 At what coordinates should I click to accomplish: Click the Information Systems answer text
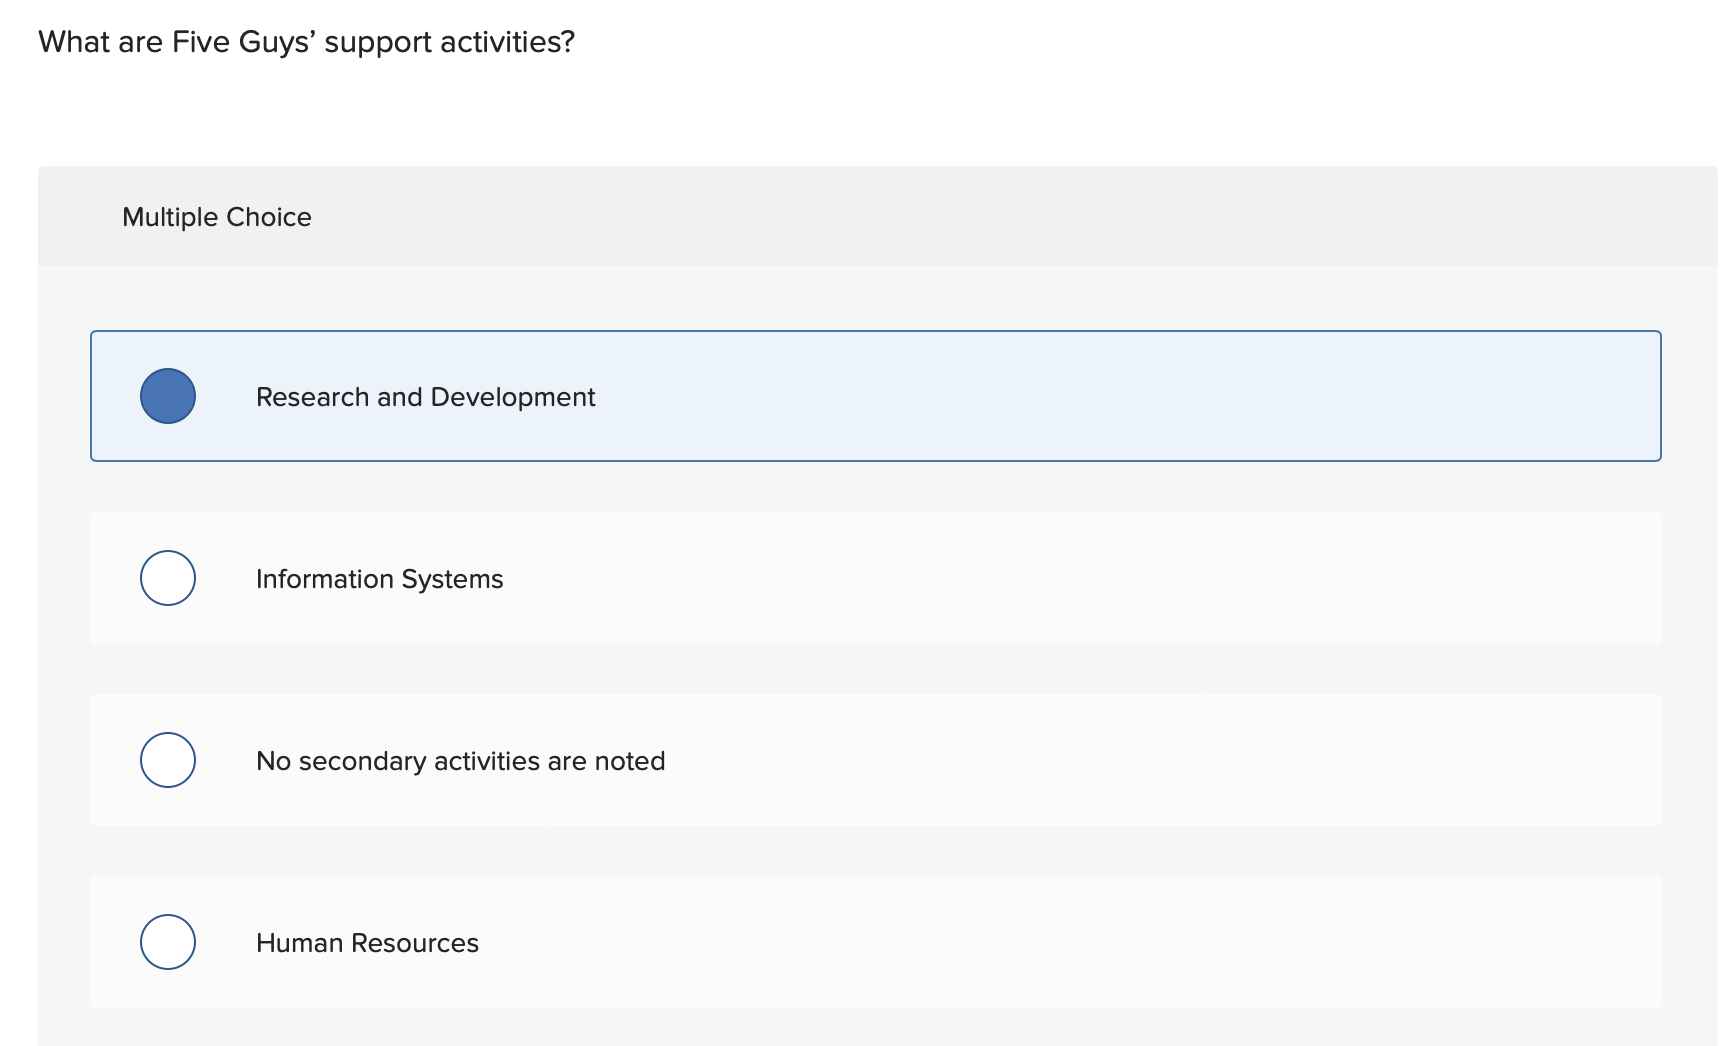click(380, 578)
